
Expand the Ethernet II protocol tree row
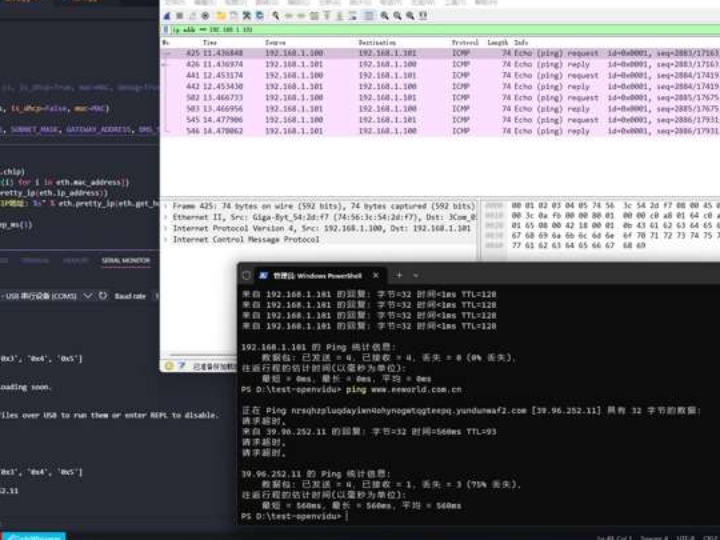pyautogui.click(x=166, y=216)
